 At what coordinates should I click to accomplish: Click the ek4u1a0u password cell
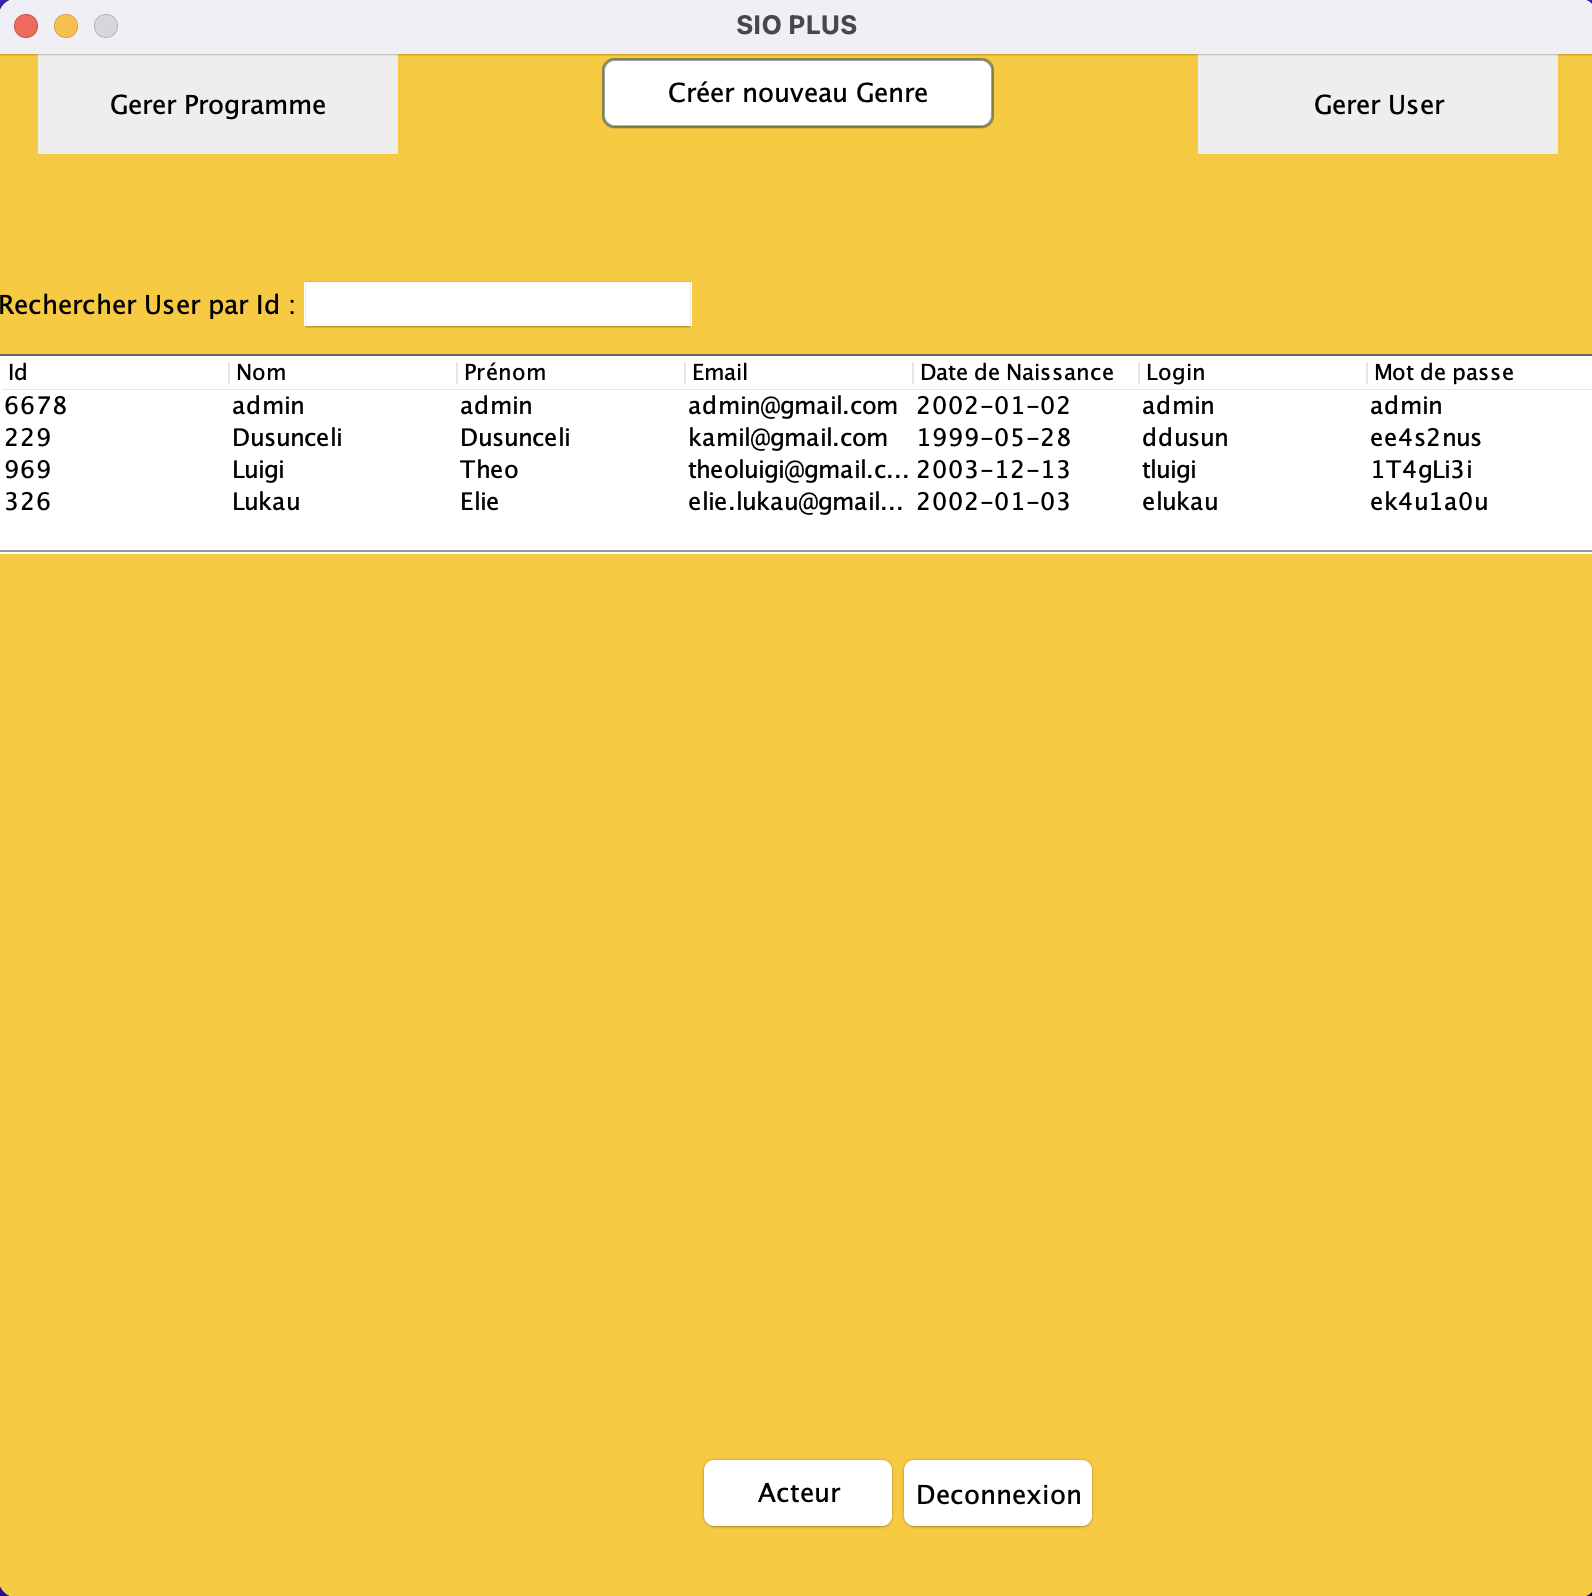click(1428, 502)
